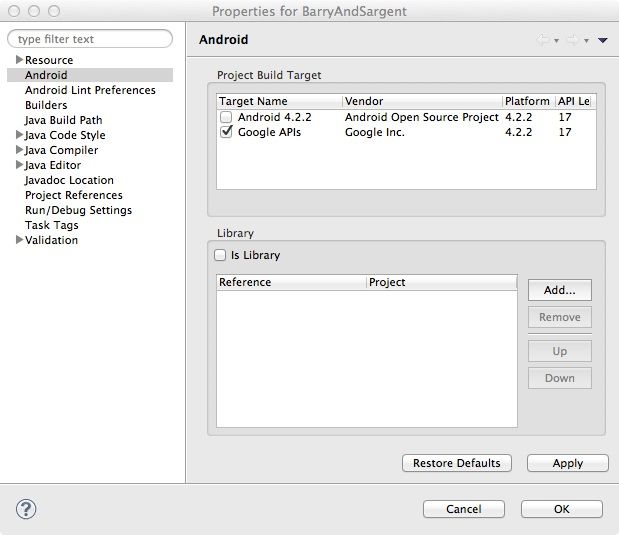
Task: Select the Java Code Style label
Action: point(65,135)
